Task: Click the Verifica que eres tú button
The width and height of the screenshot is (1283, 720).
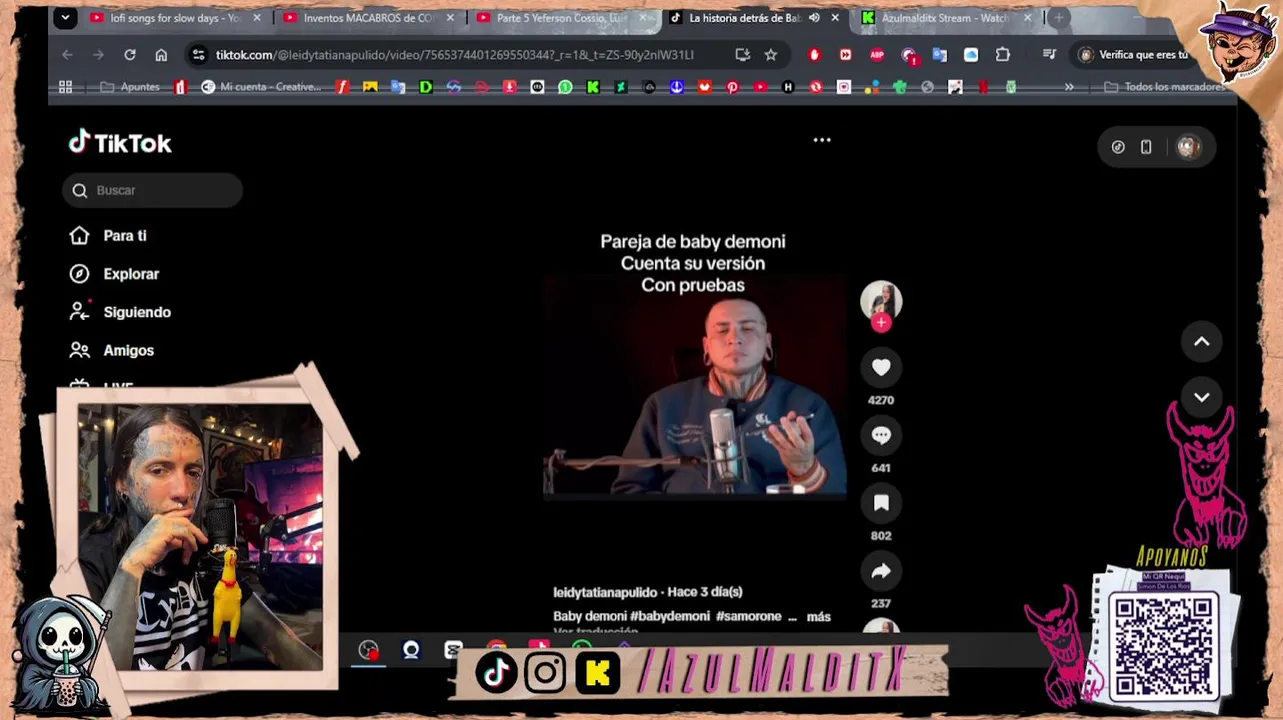Action: pyautogui.click(x=1135, y=55)
